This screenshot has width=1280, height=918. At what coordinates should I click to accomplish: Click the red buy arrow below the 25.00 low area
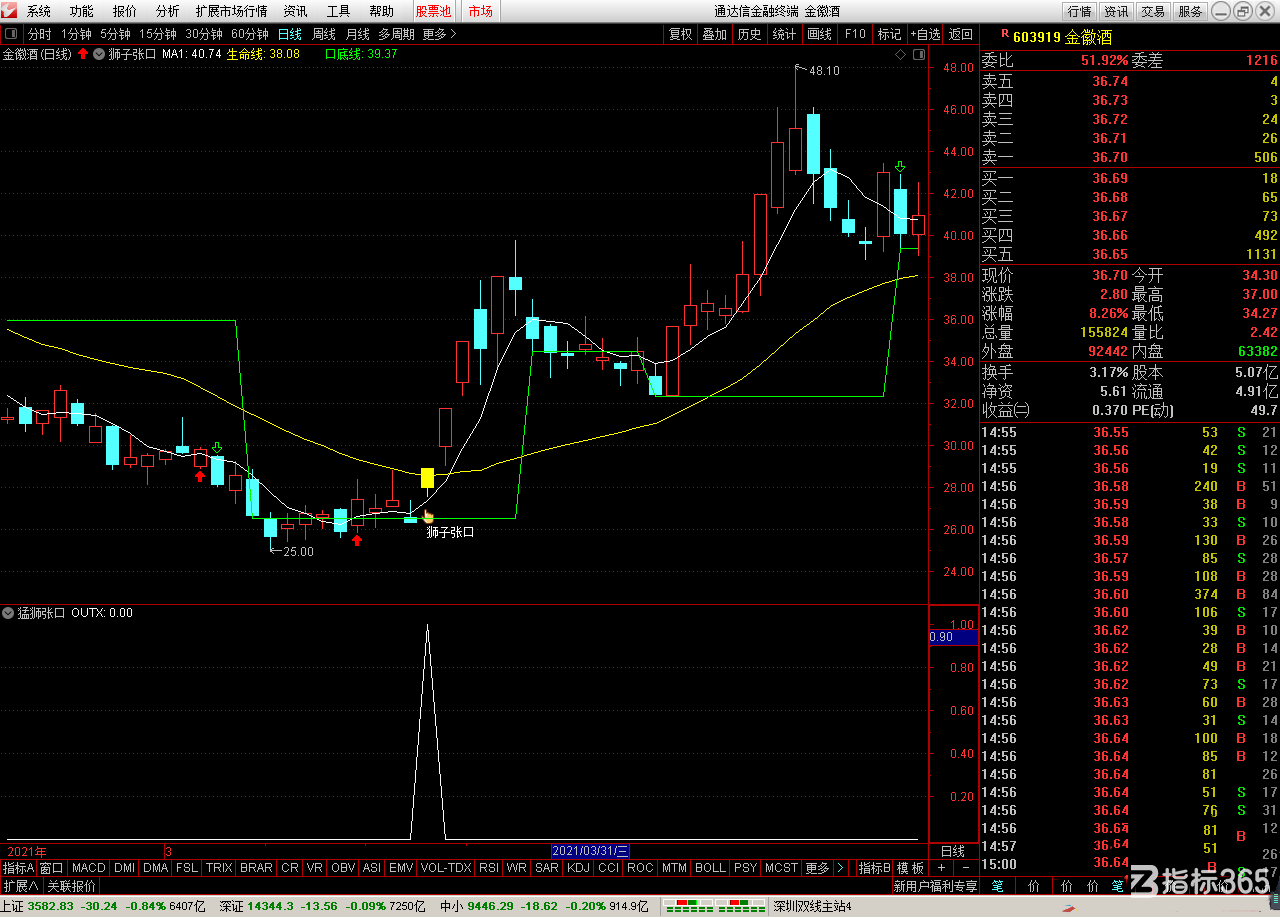[x=357, y=540]
